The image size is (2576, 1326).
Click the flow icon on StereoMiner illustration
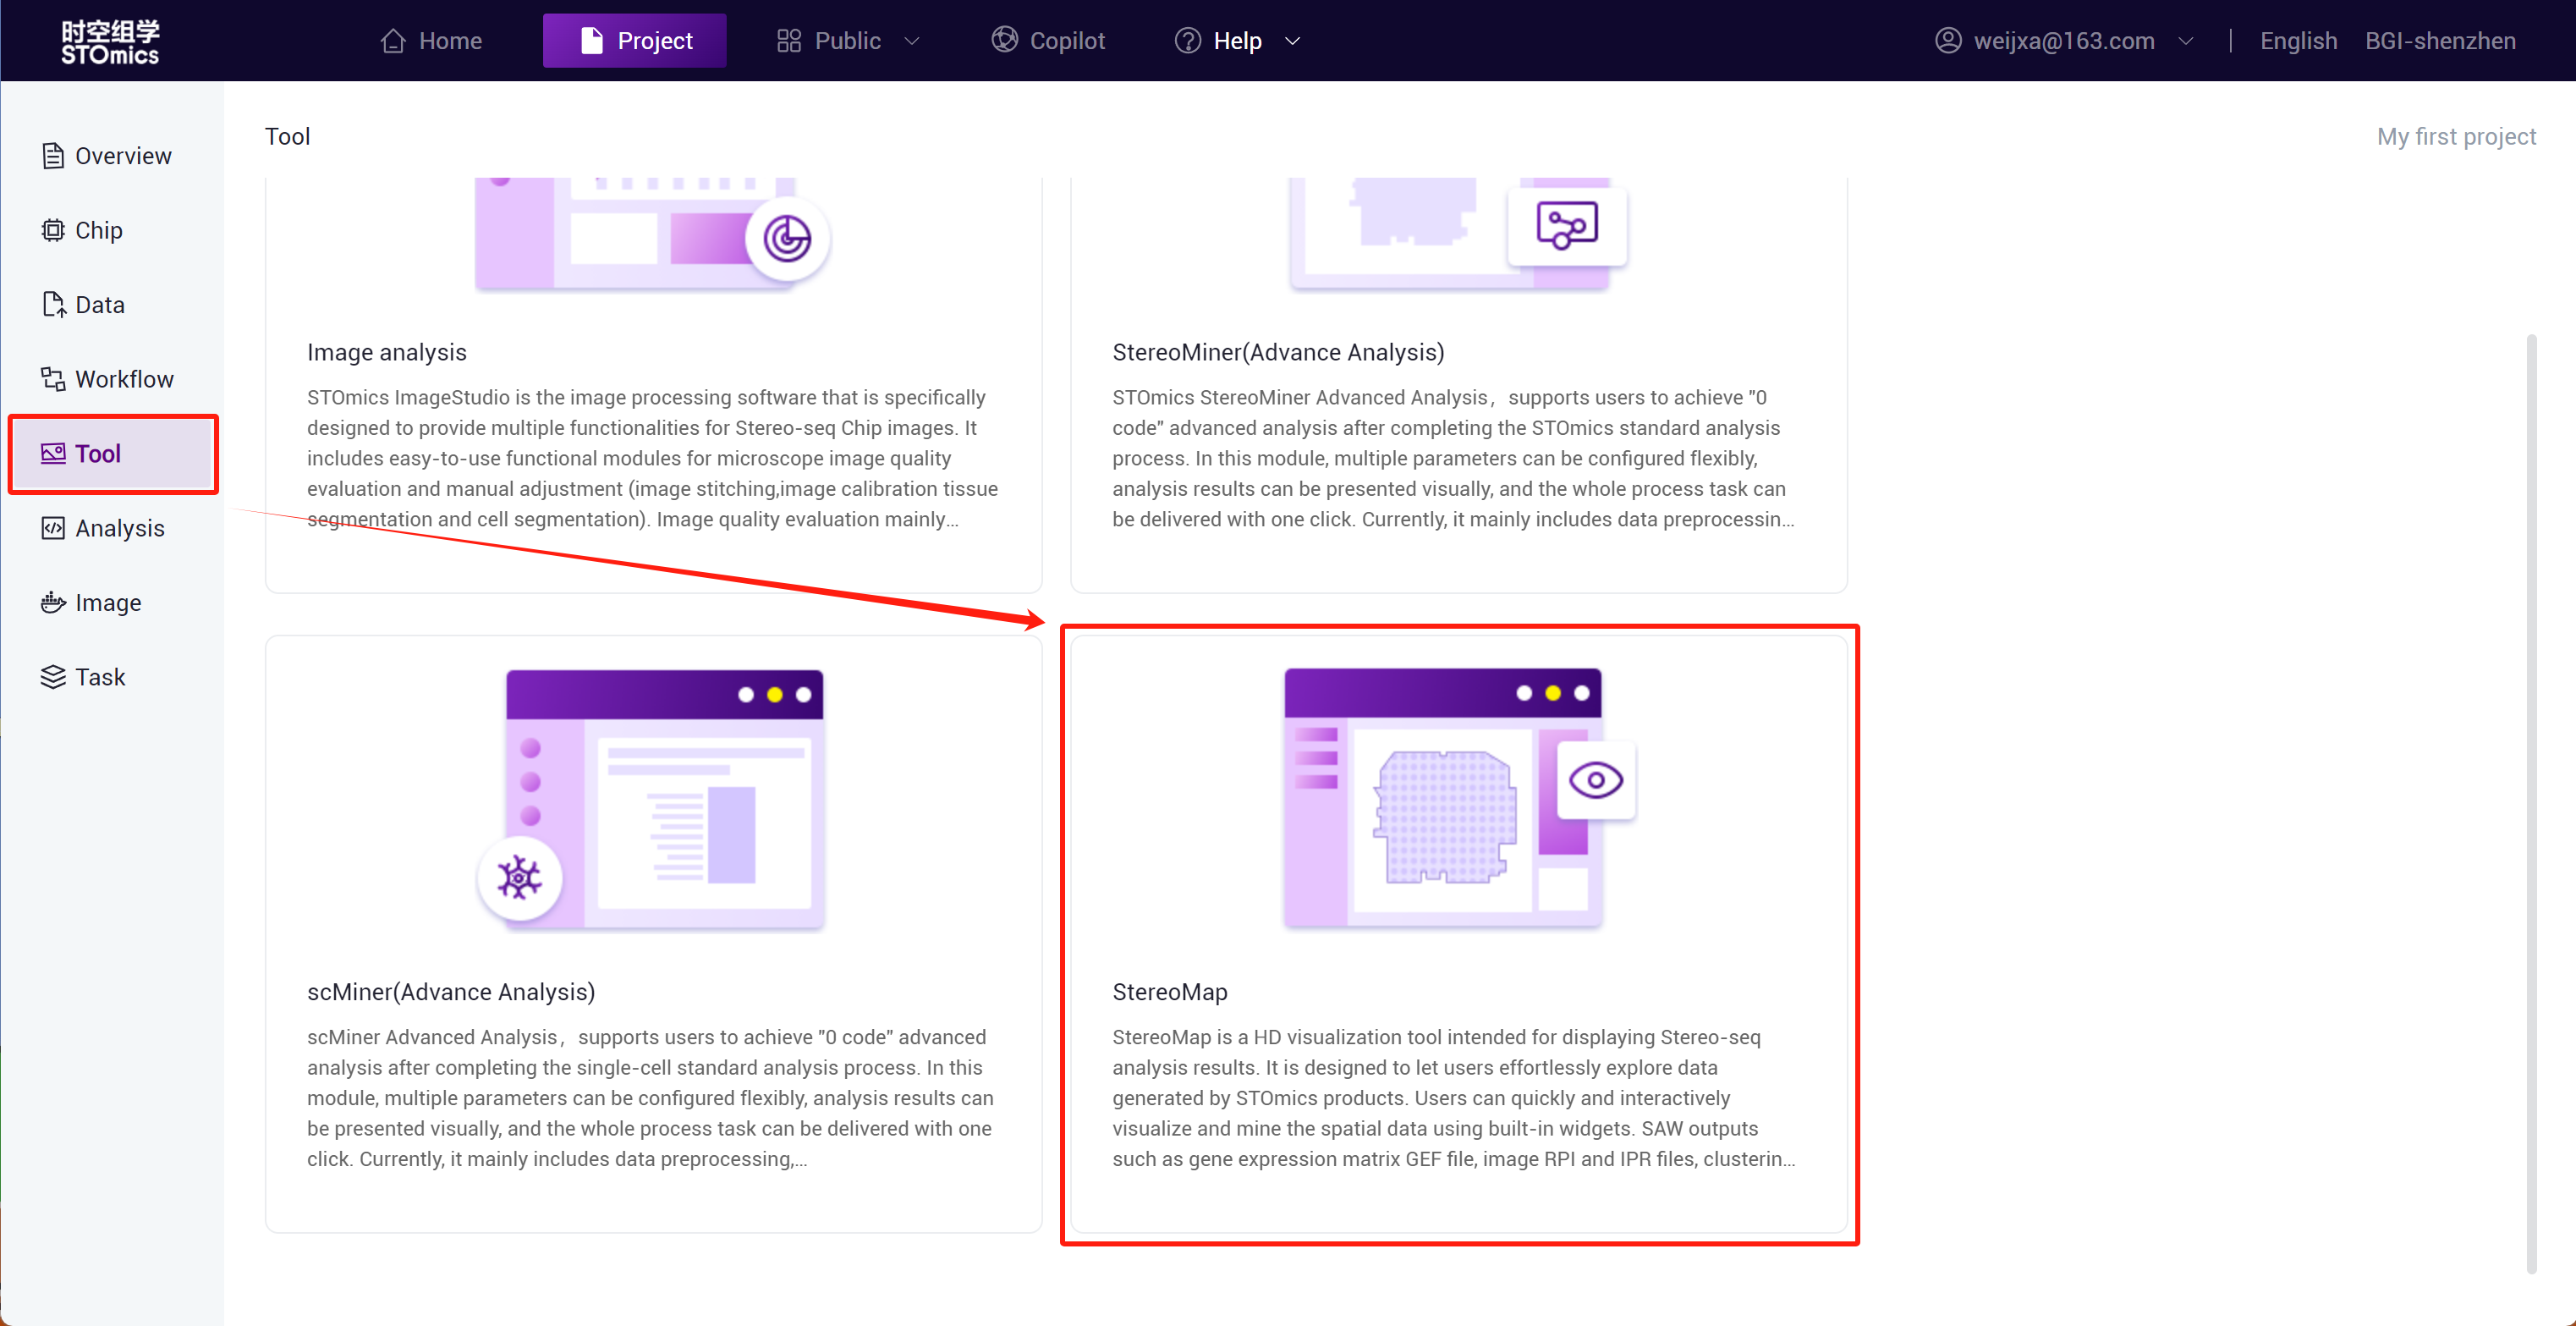pos(1567,225)
